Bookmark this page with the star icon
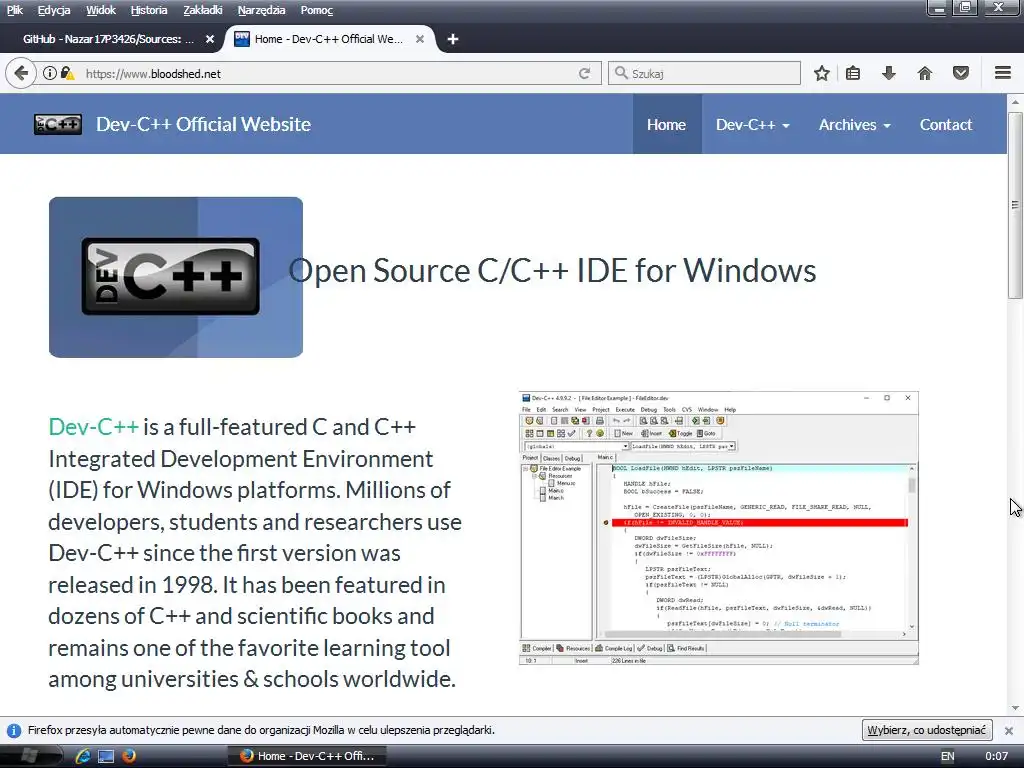The width and height of the screenshot is (1024, 768). click(822, 73)
